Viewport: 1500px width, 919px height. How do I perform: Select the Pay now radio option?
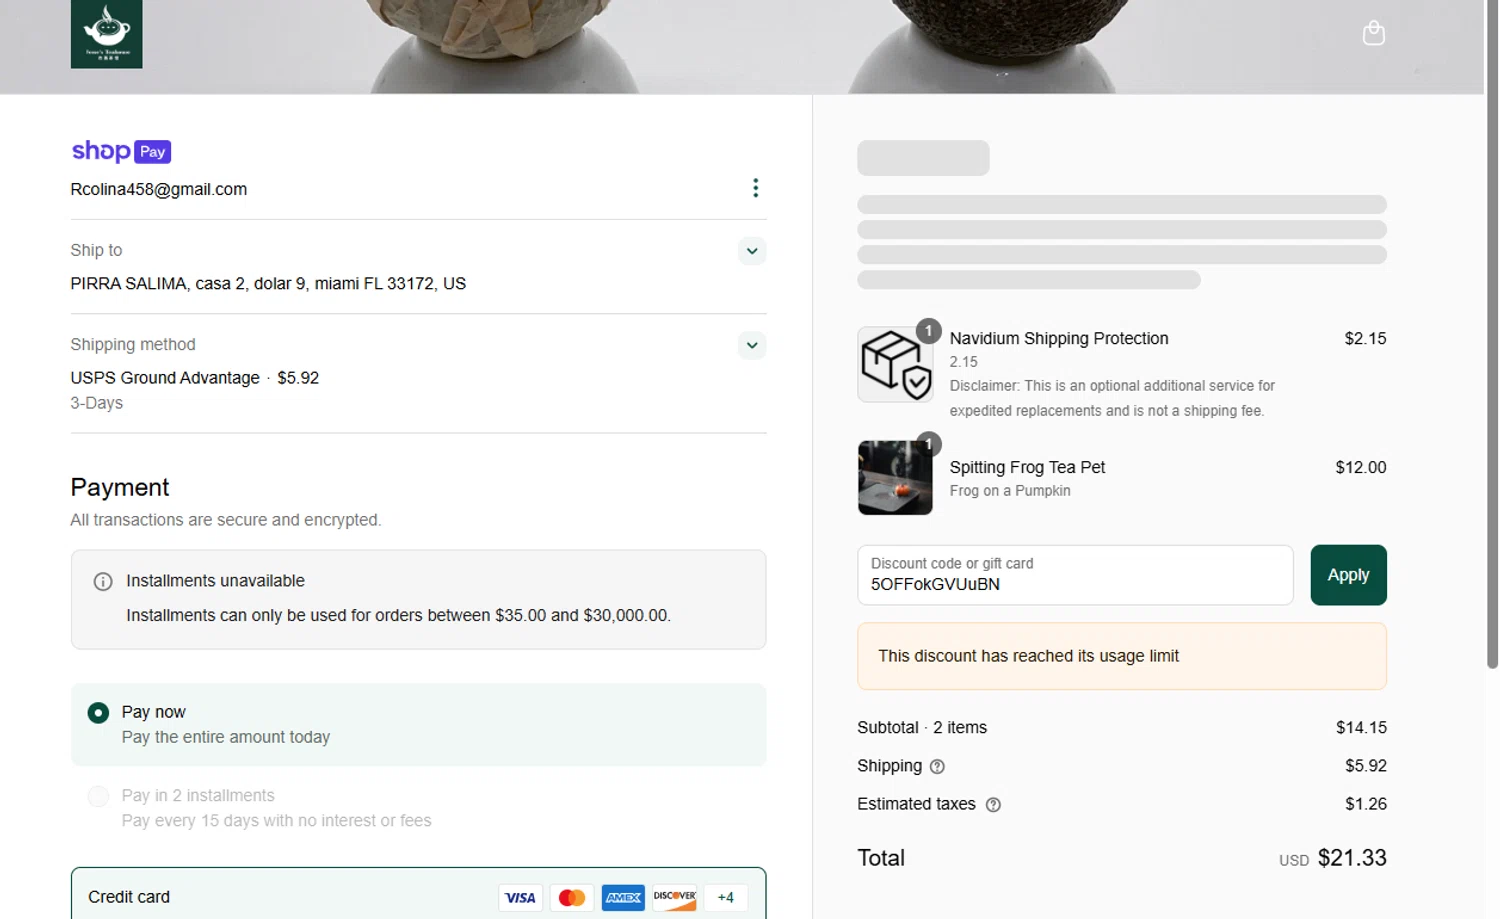pos(98,713)
